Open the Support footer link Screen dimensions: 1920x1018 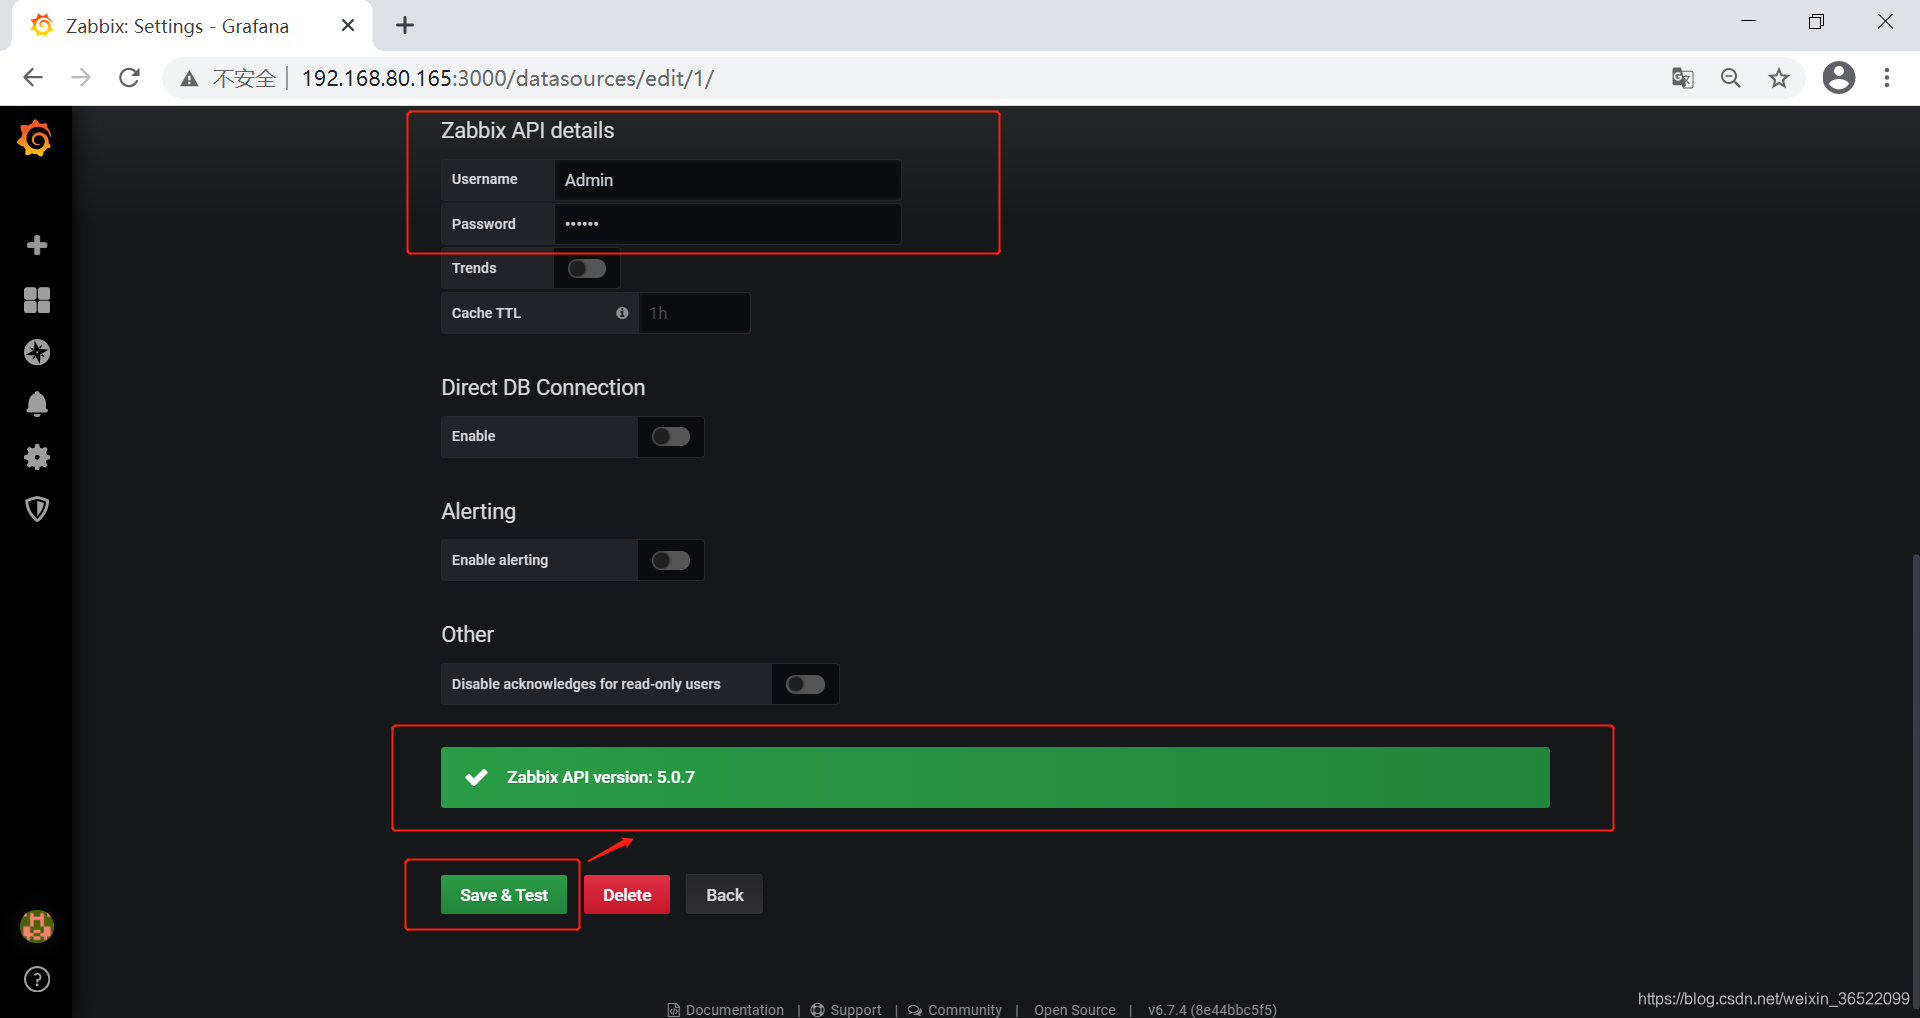click(846, 1009)
